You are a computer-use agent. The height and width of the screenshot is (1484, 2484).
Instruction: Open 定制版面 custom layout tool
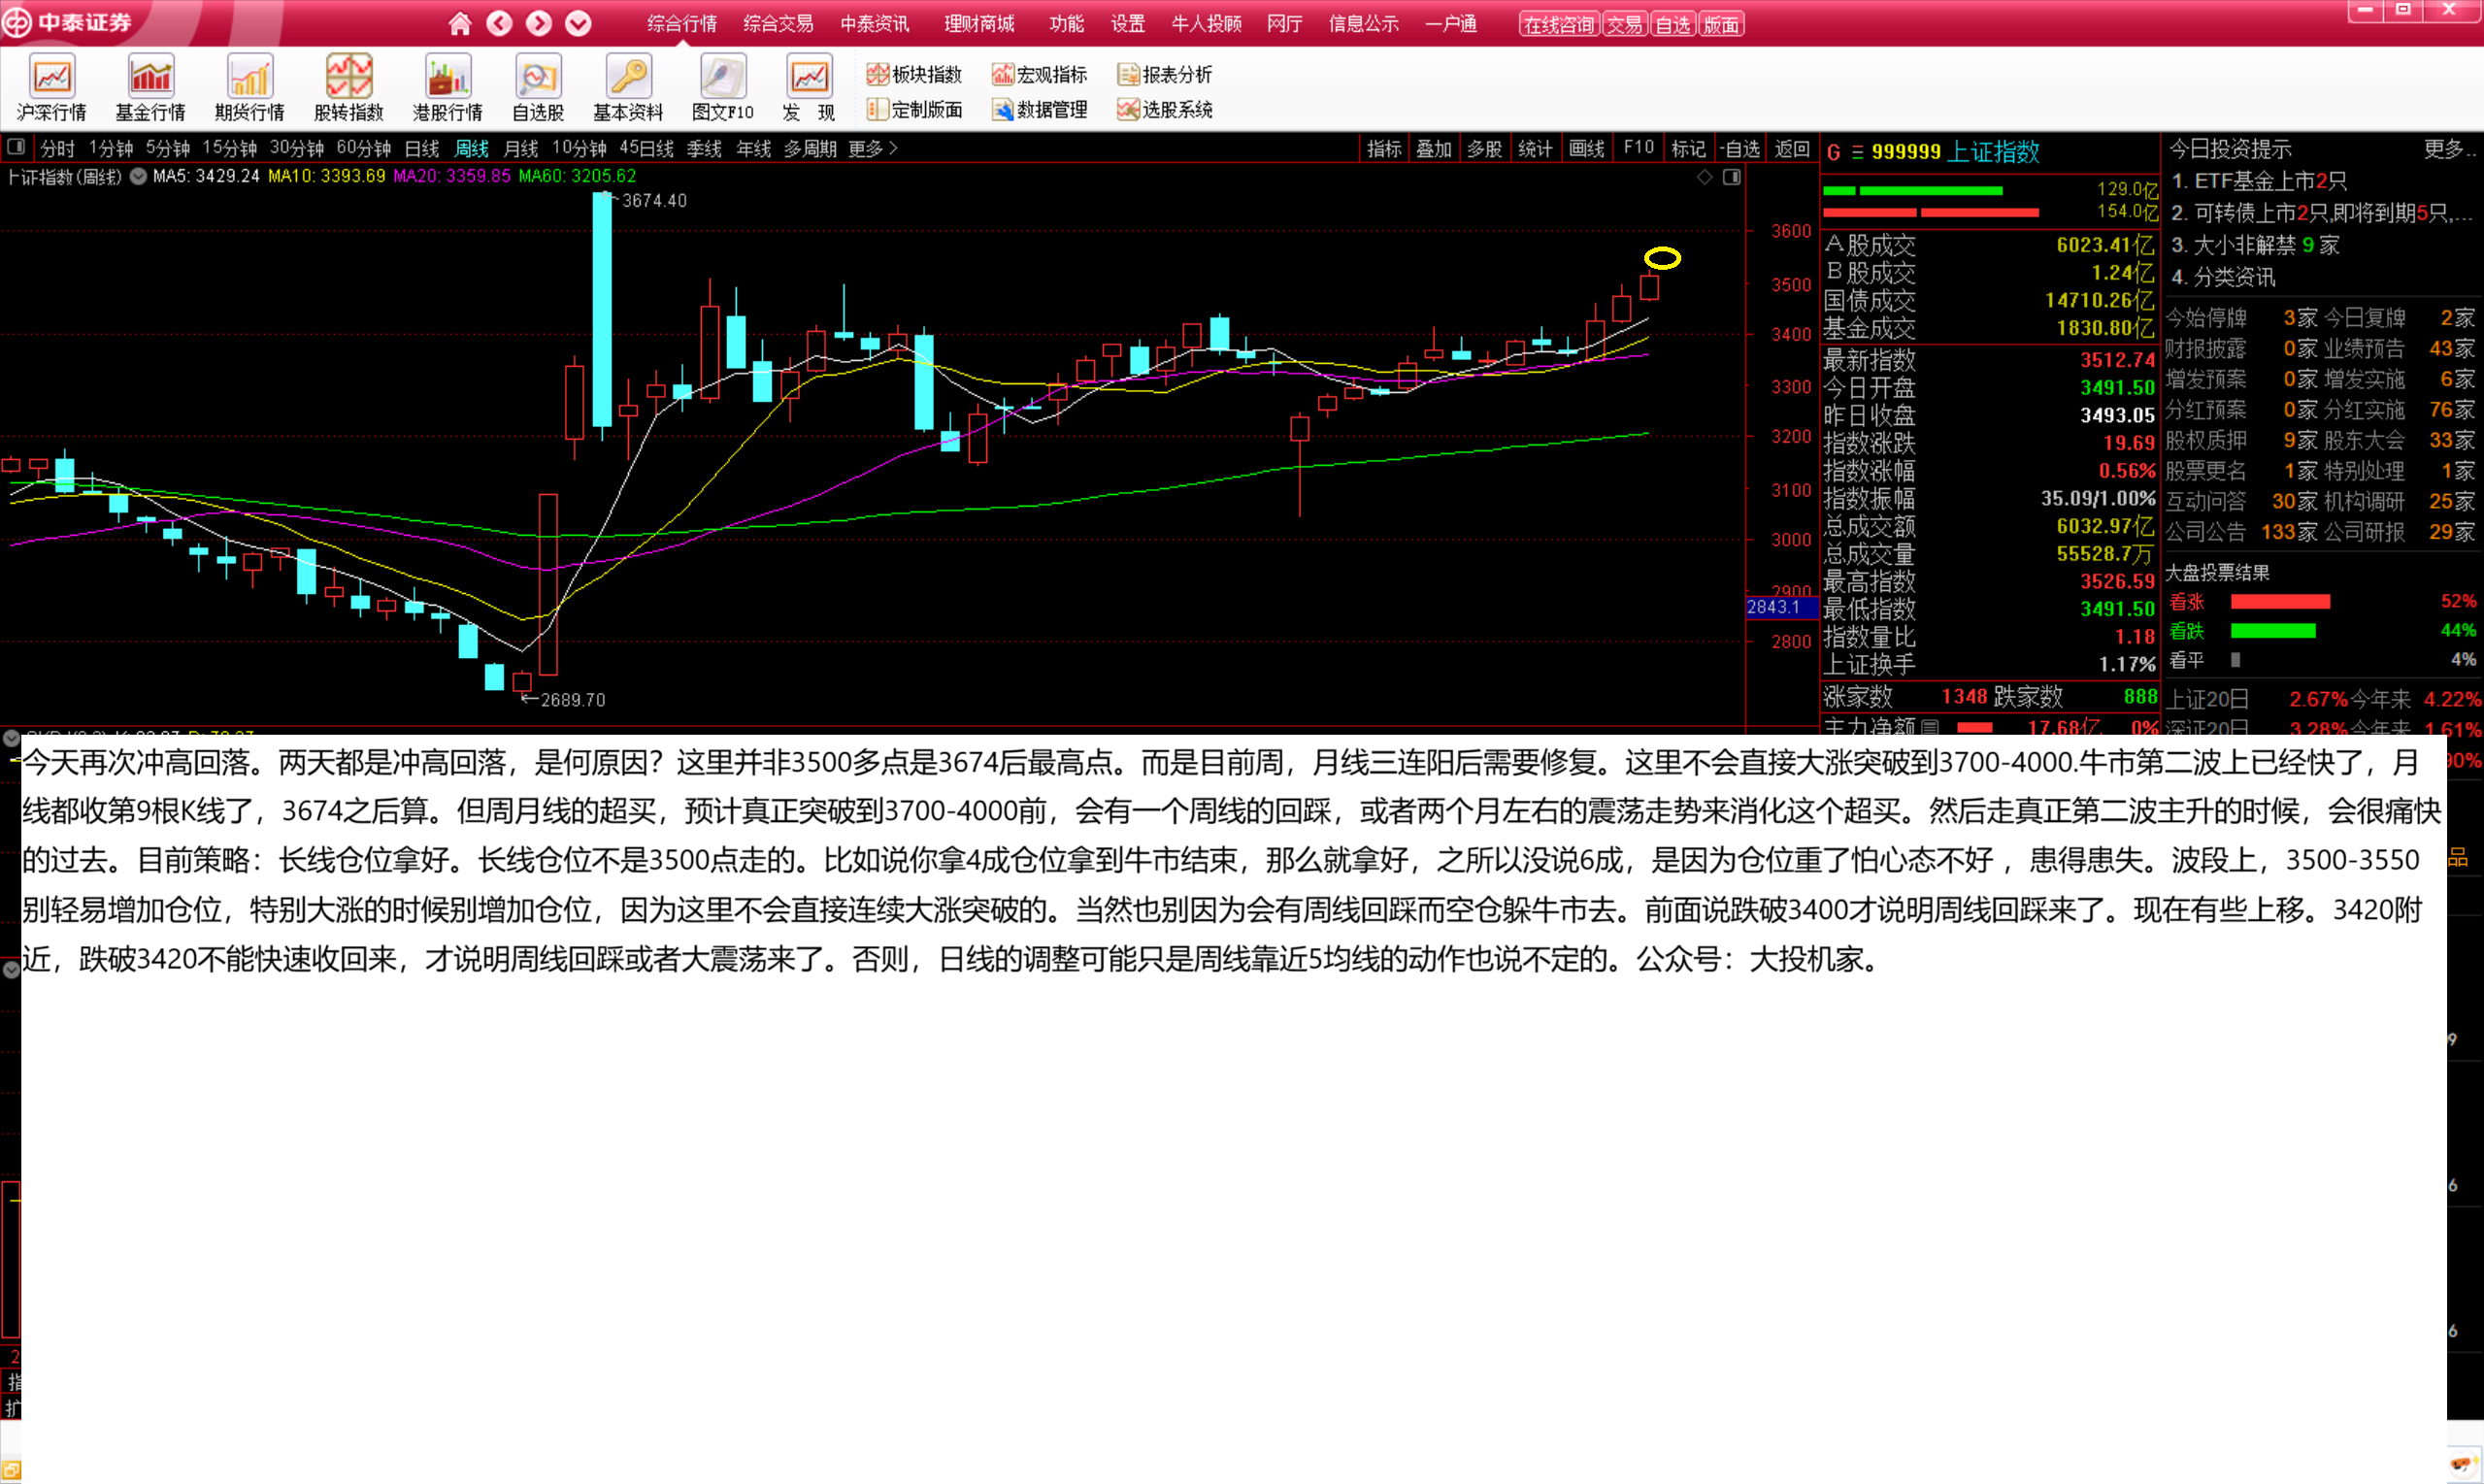pyautogui.click(x=914, y=109)
